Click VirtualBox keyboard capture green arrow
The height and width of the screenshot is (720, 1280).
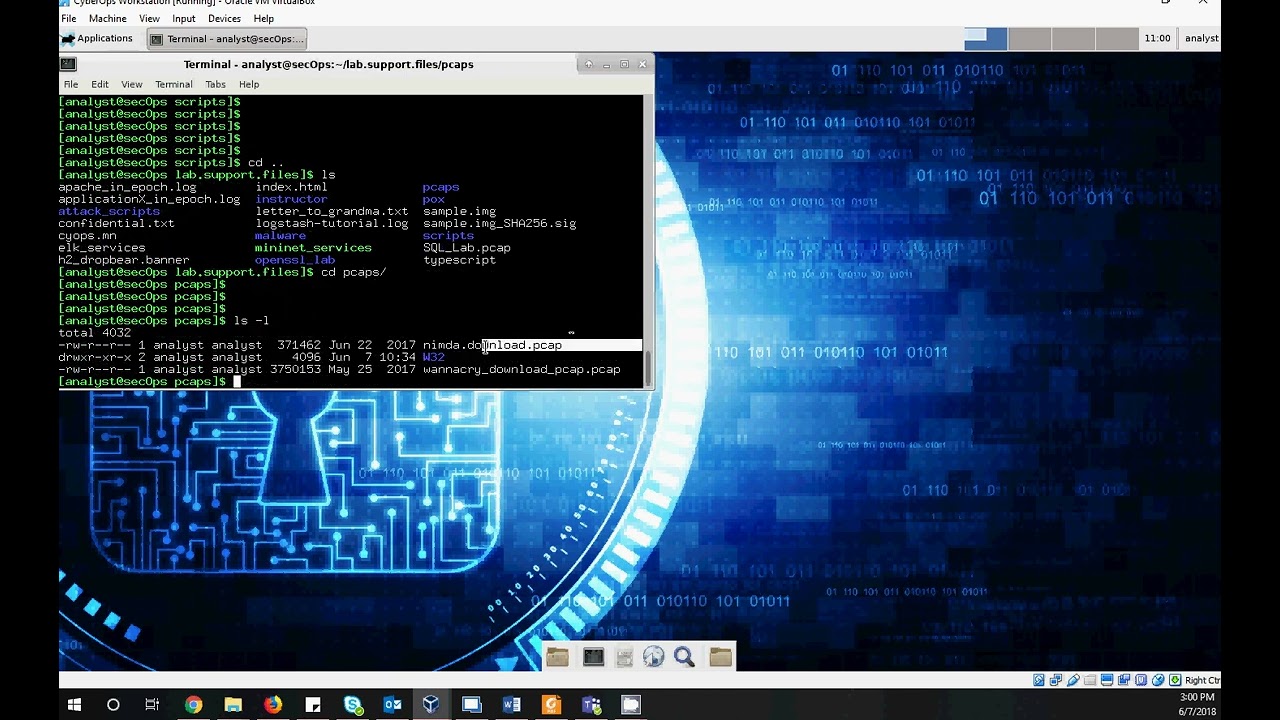(1175, 680)
